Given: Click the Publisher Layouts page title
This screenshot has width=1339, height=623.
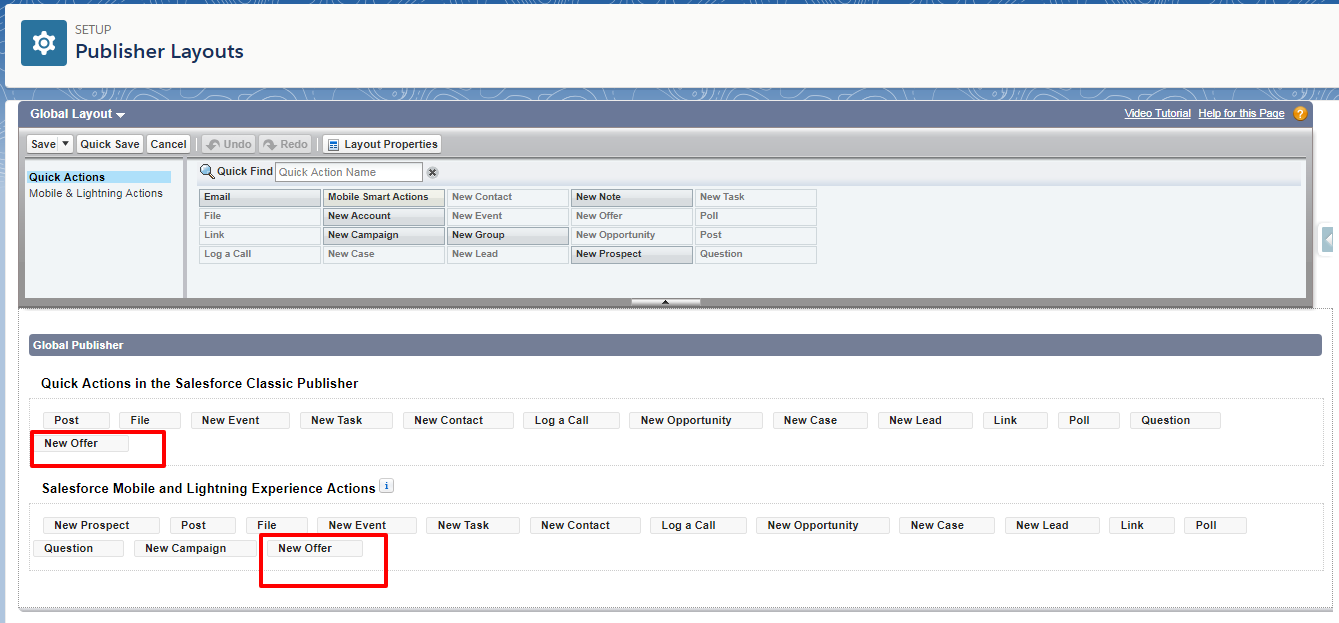Looking at the screenshot, I should coord(159,51).
